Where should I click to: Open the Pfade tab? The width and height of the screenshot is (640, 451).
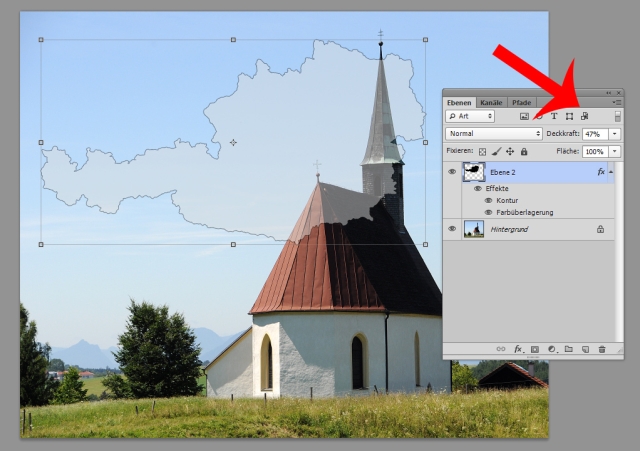521,103
